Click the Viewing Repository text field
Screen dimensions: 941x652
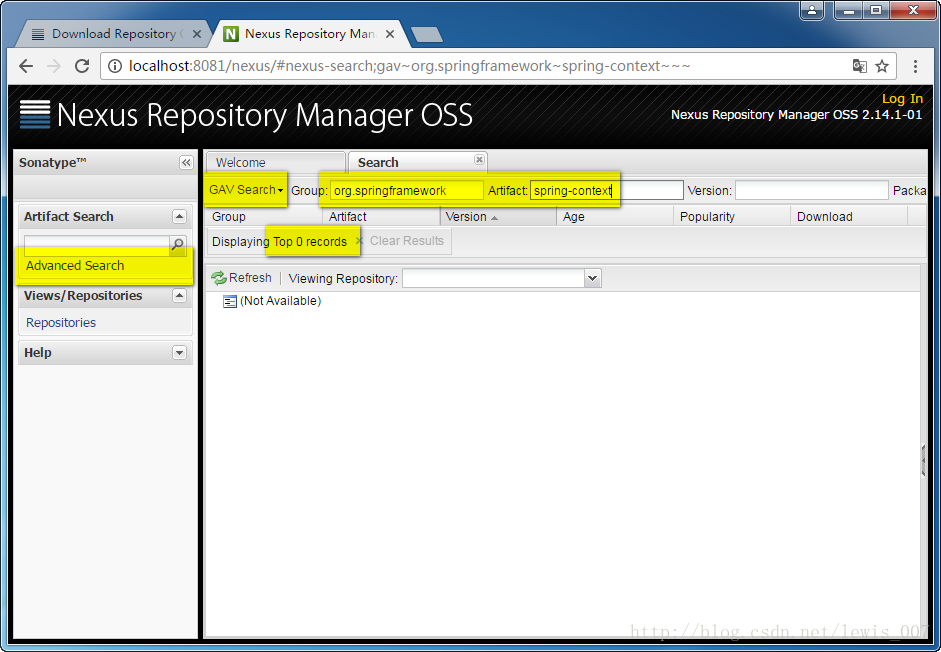(x=494, y=278)
